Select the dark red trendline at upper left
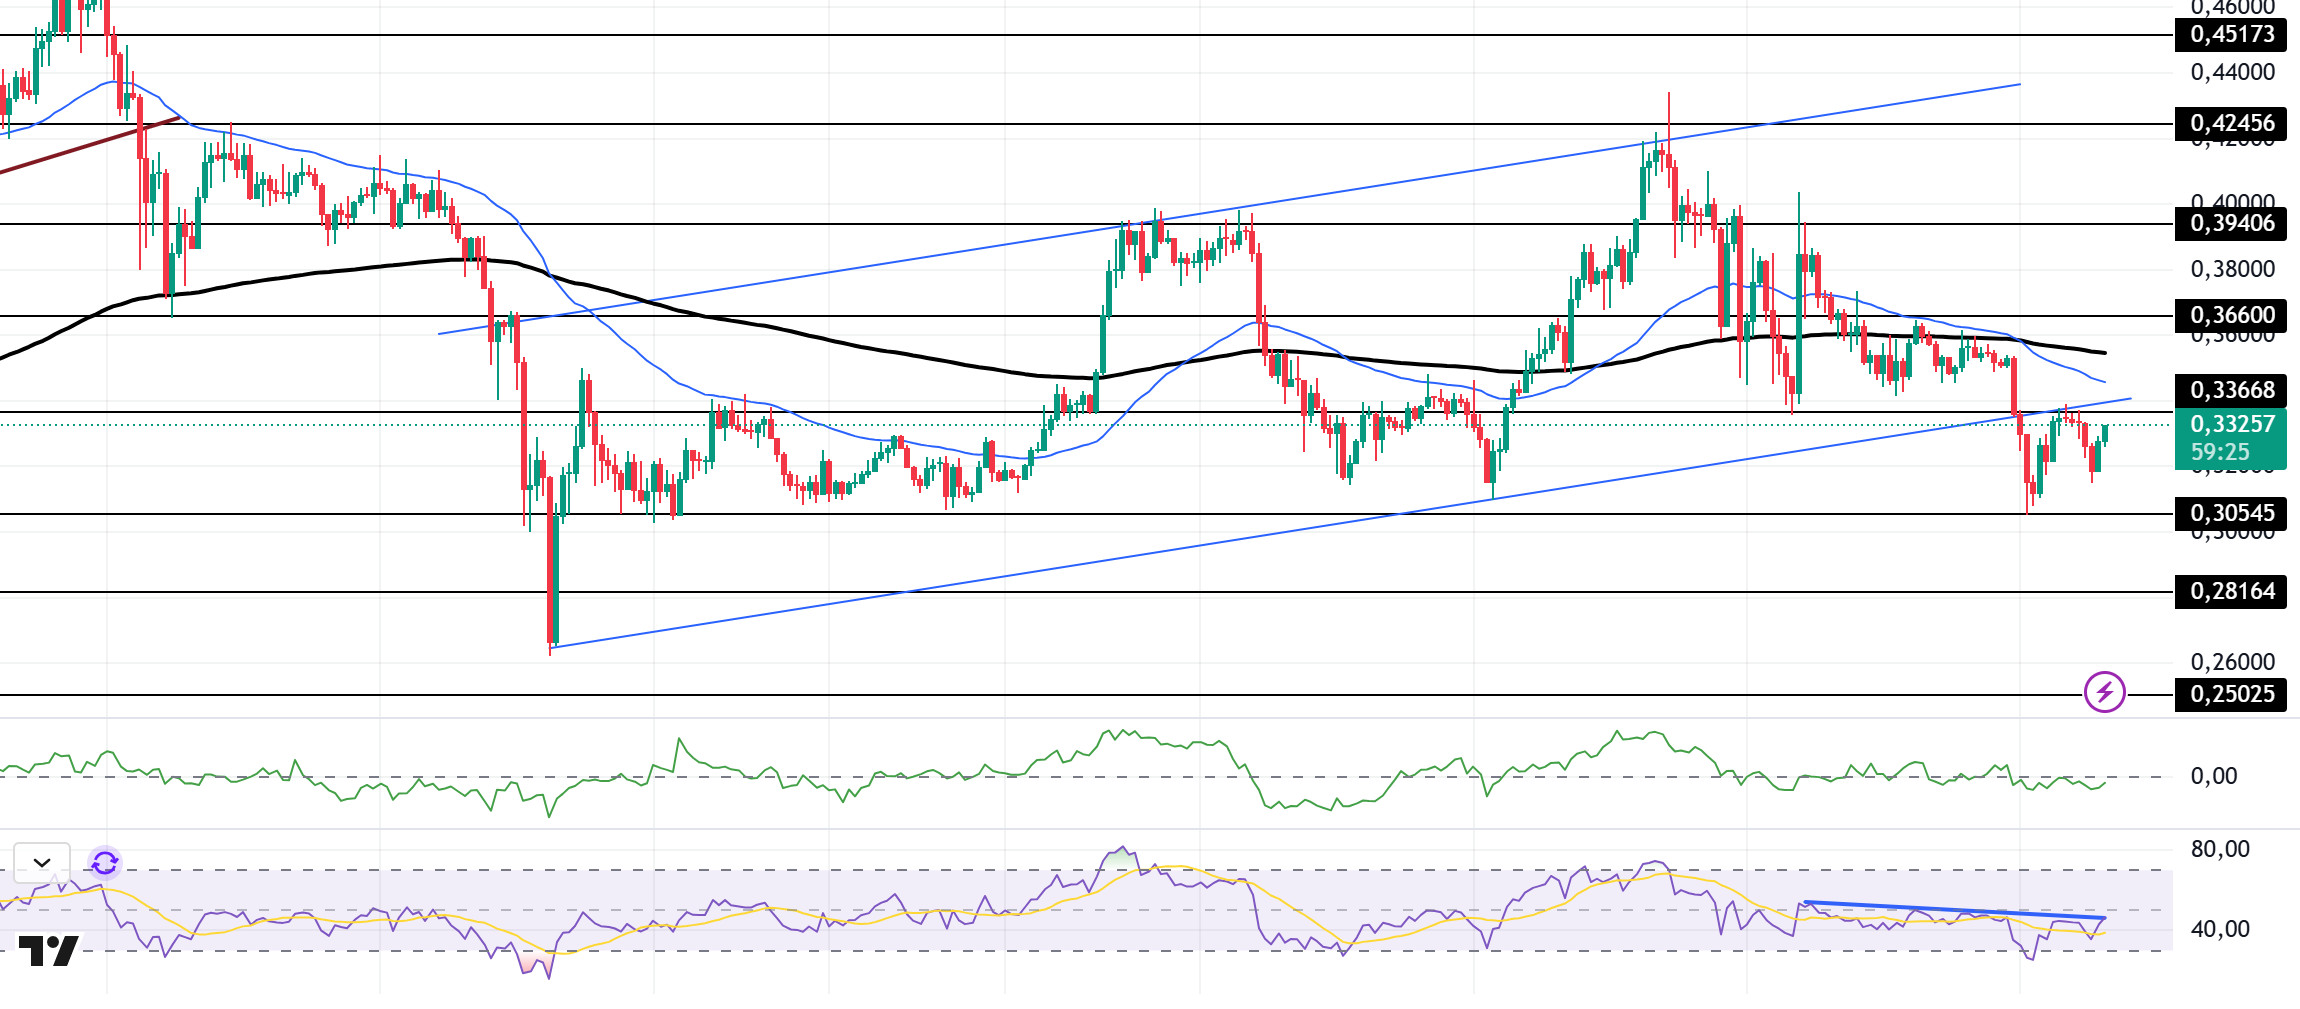The image size is (2300, 1009). click(90, 145)
